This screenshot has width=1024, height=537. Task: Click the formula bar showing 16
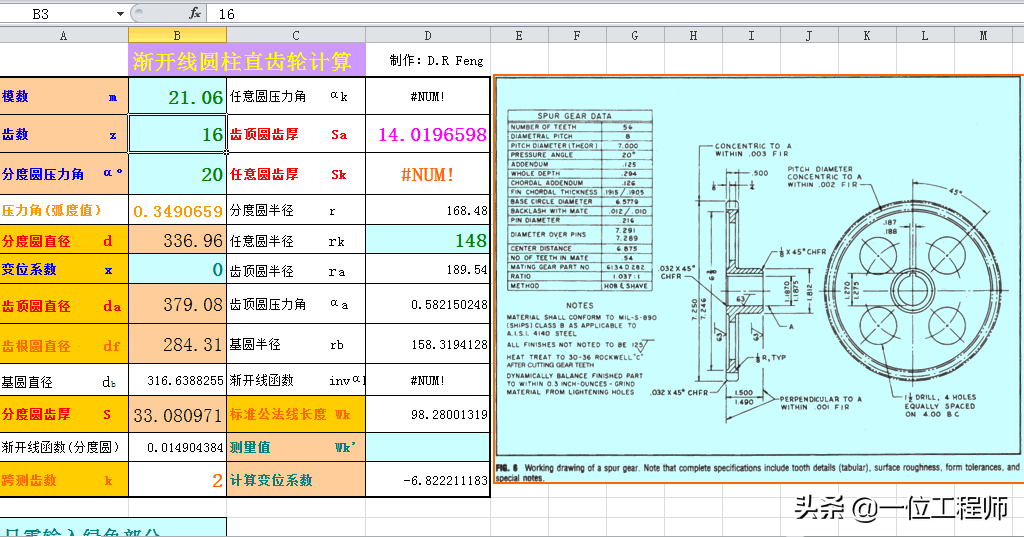click(614, 14)
